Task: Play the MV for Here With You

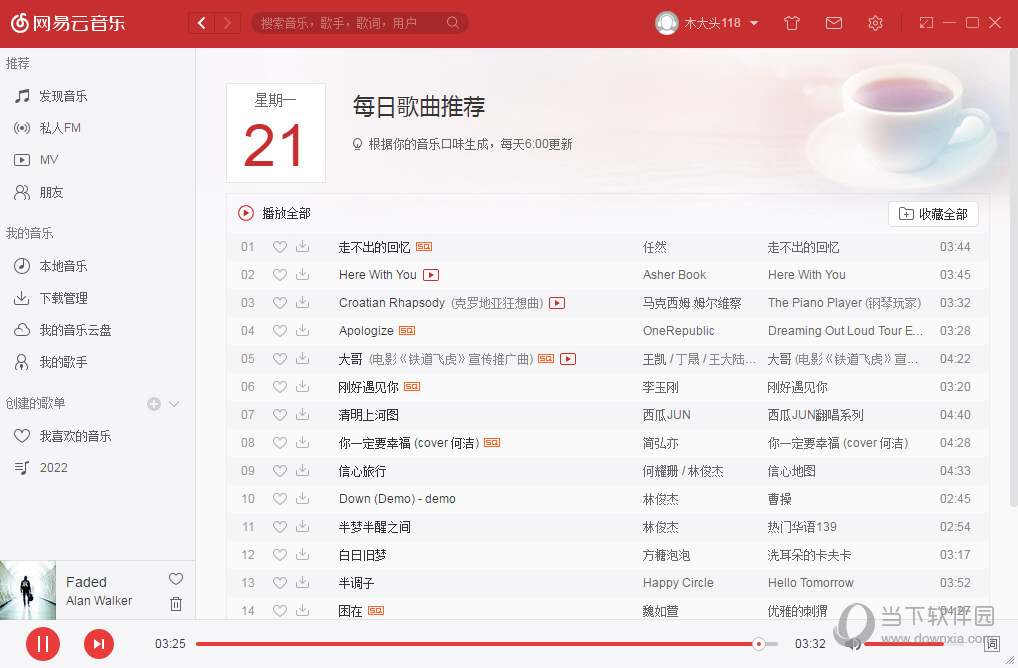Action: click(x=431, y=274)
